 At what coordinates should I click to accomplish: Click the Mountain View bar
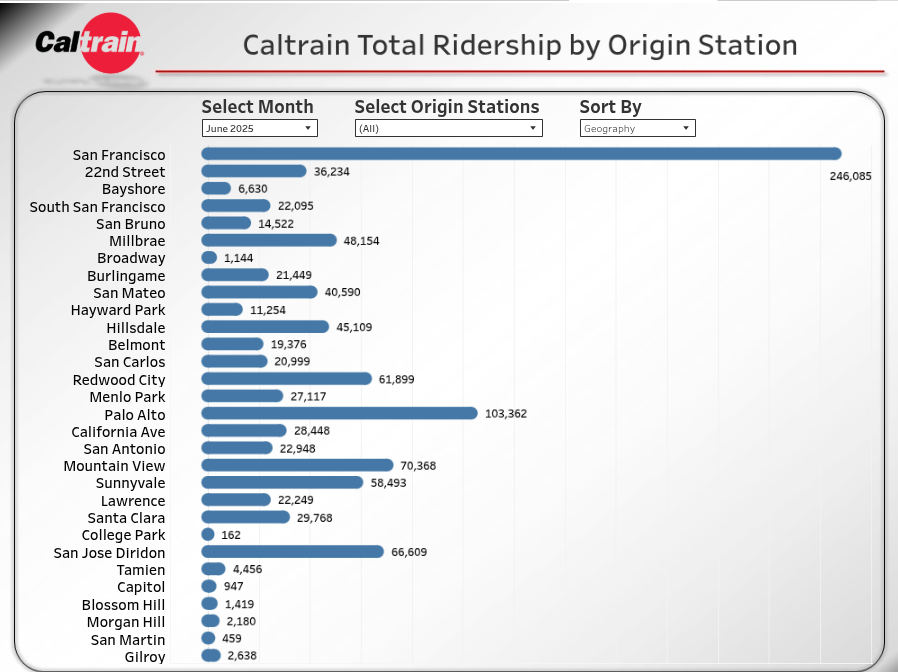297,465
